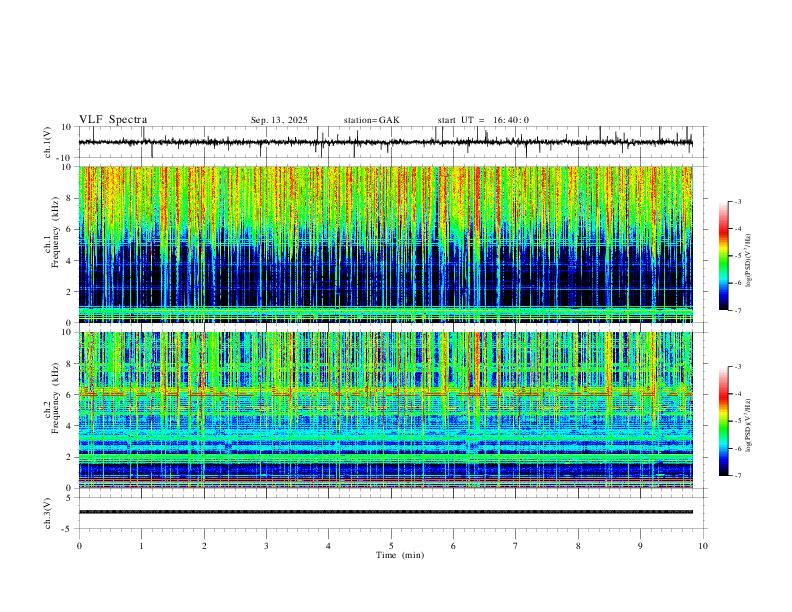The width and height of the screenshot is (792, 612).
Task: Click the time axis tick label '1'
Action: point(141,546)
